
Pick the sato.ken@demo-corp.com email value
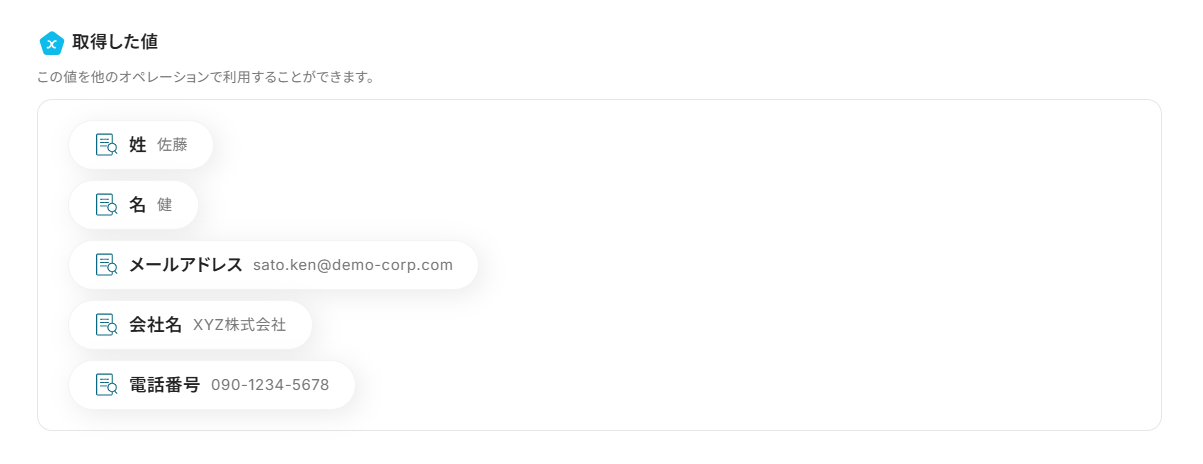[352, 265]
